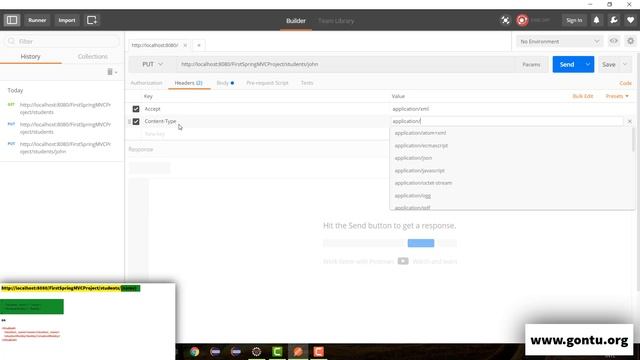Click the red C icon in taskbar
Screen dimensions: 640x360
tap(318, 351)
